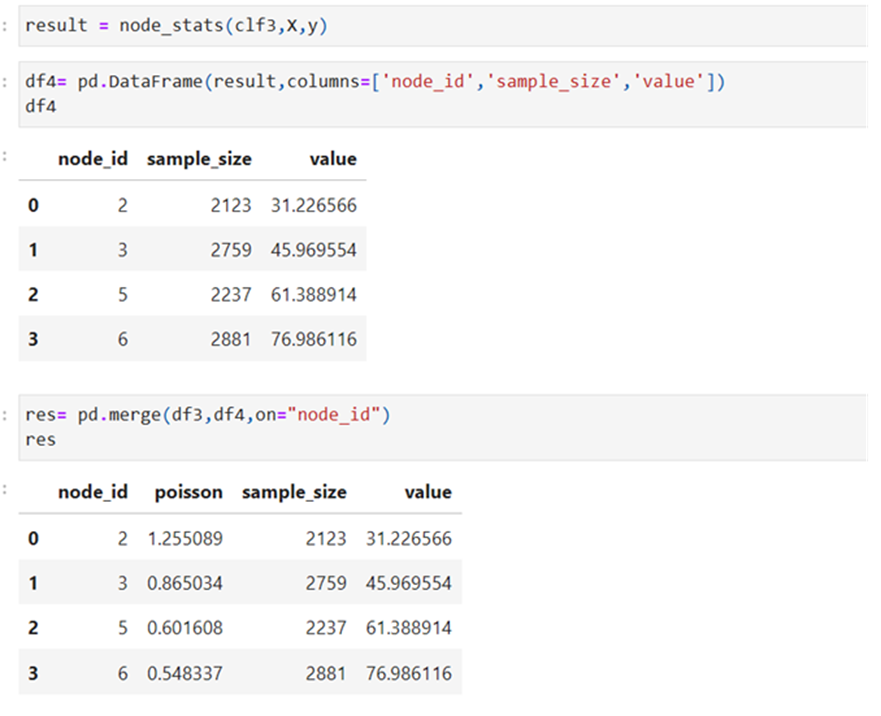Click 31.226566 in the df4 output table
881x716 pixels.
[313, 206]
